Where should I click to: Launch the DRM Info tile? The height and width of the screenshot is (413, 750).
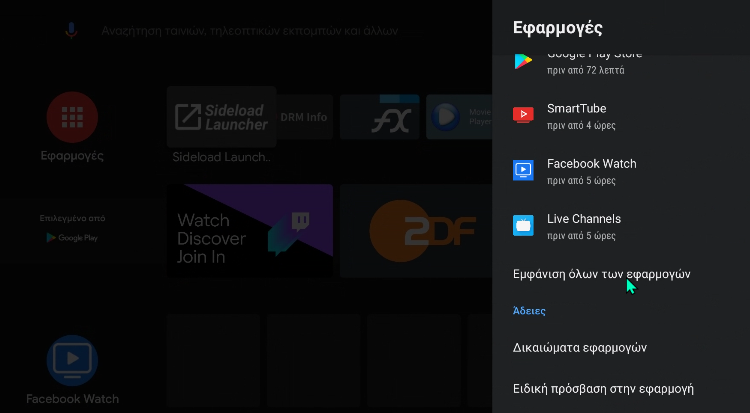[x=304, y=117]
